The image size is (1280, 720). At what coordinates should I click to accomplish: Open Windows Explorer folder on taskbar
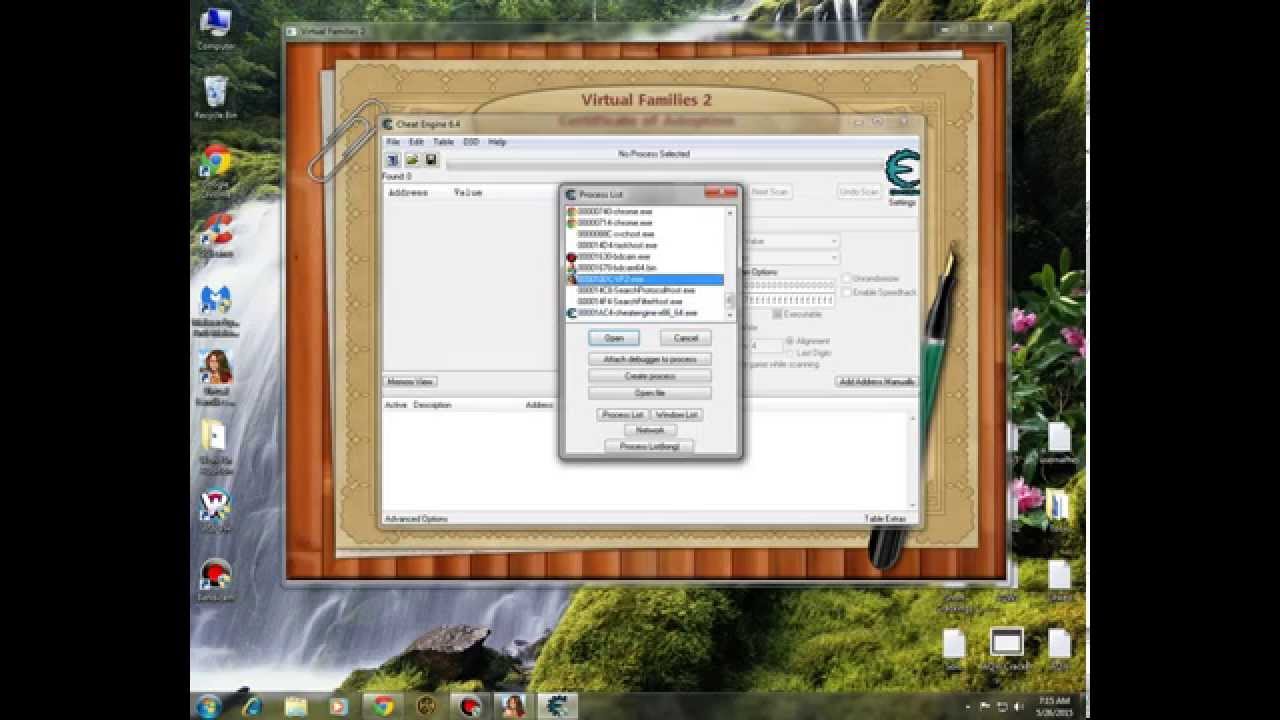pyautogui.click(x=296, y=706)
